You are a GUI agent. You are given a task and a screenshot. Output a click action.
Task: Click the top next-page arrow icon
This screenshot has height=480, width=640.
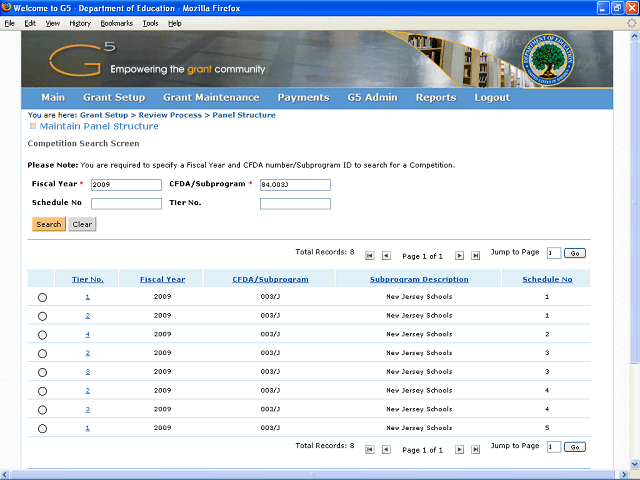(460, 255)
